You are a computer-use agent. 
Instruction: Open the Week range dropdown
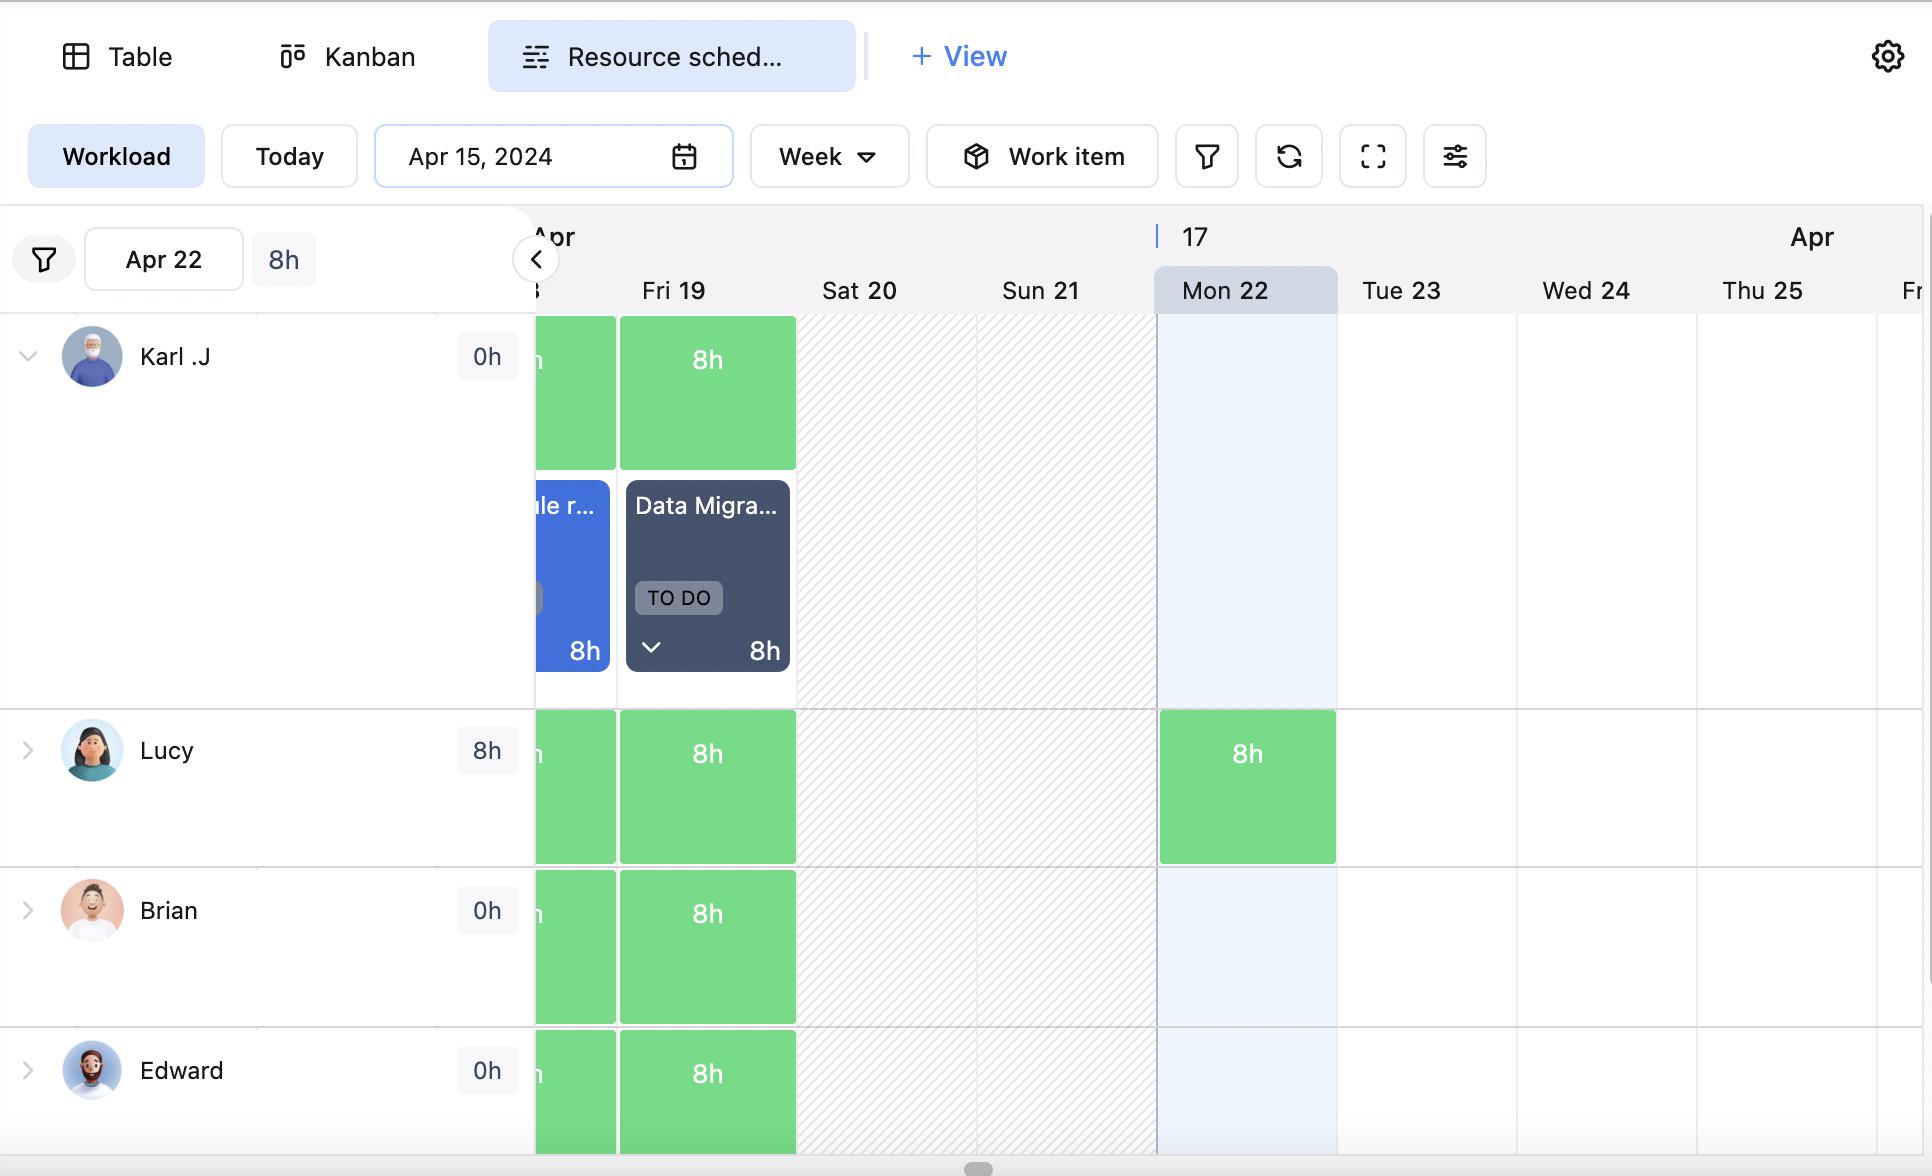[x=829, y=156]
